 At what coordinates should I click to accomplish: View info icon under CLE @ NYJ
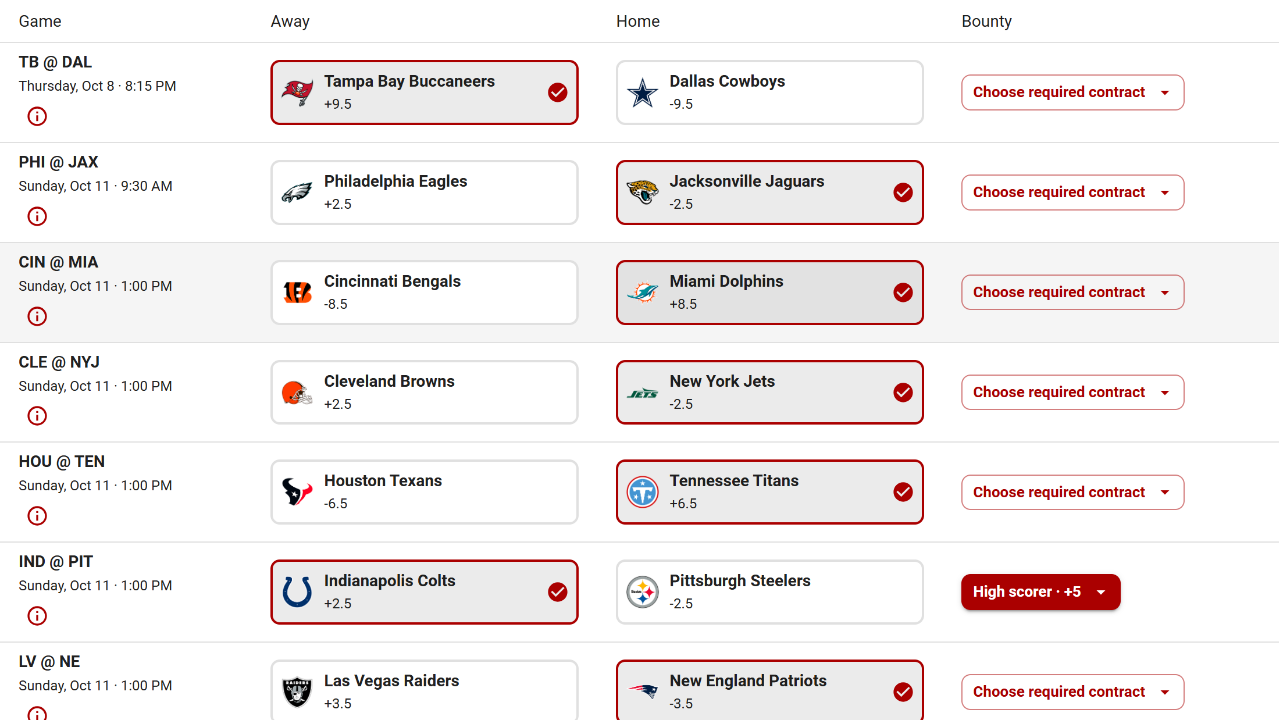(37, 416)
